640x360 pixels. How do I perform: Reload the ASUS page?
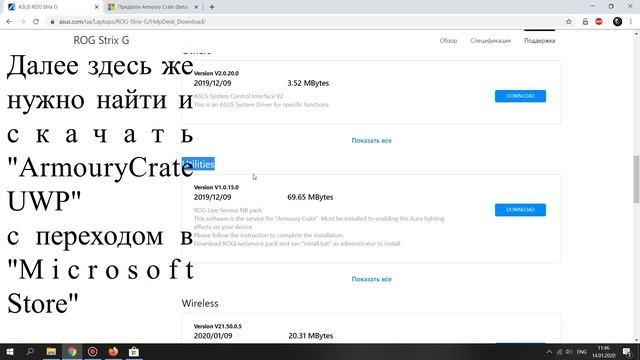pos(36,22)
